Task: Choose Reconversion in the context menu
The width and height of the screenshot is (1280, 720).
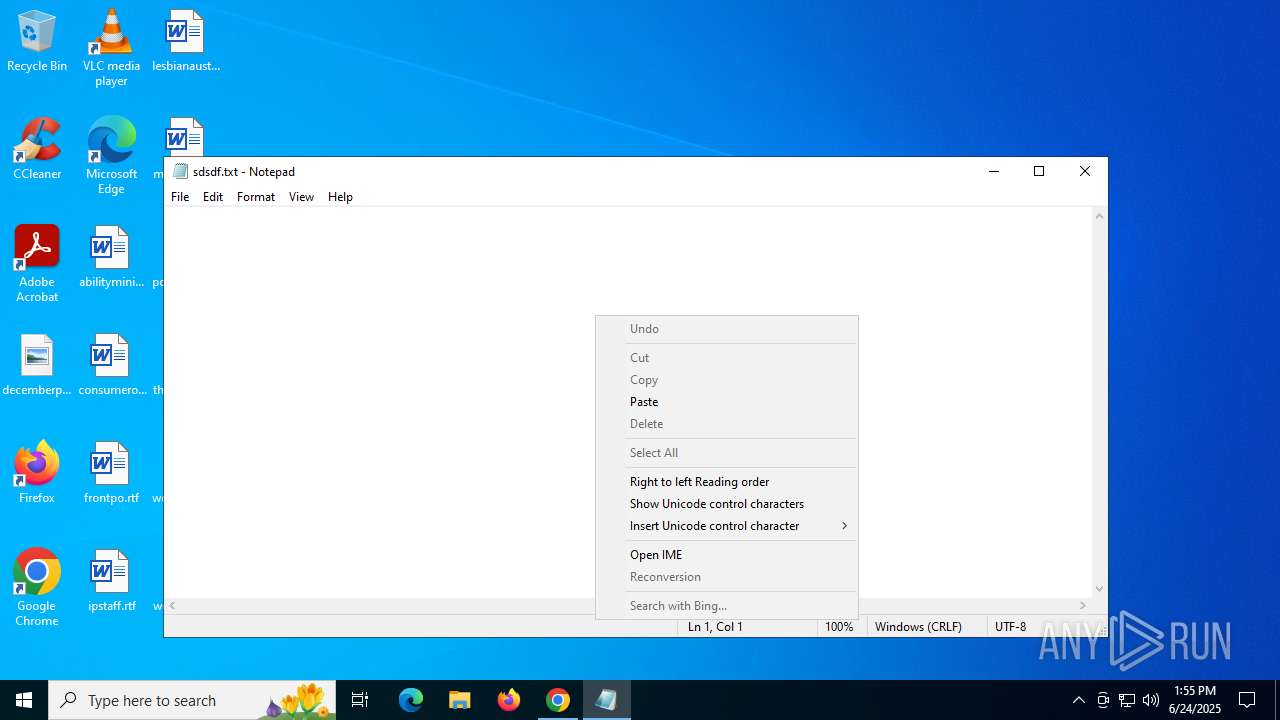Action: click(727, 577)
